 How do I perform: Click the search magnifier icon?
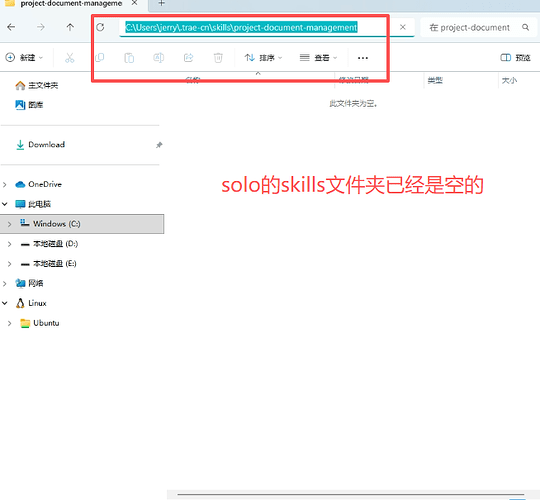click(525, 27)
